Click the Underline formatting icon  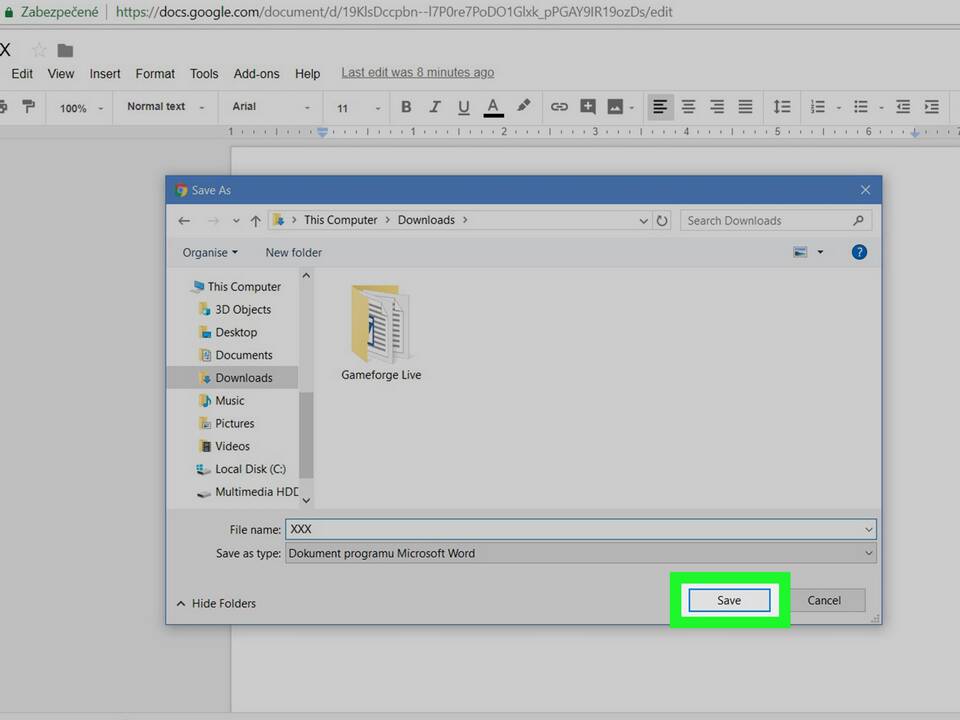coord(463,107)
